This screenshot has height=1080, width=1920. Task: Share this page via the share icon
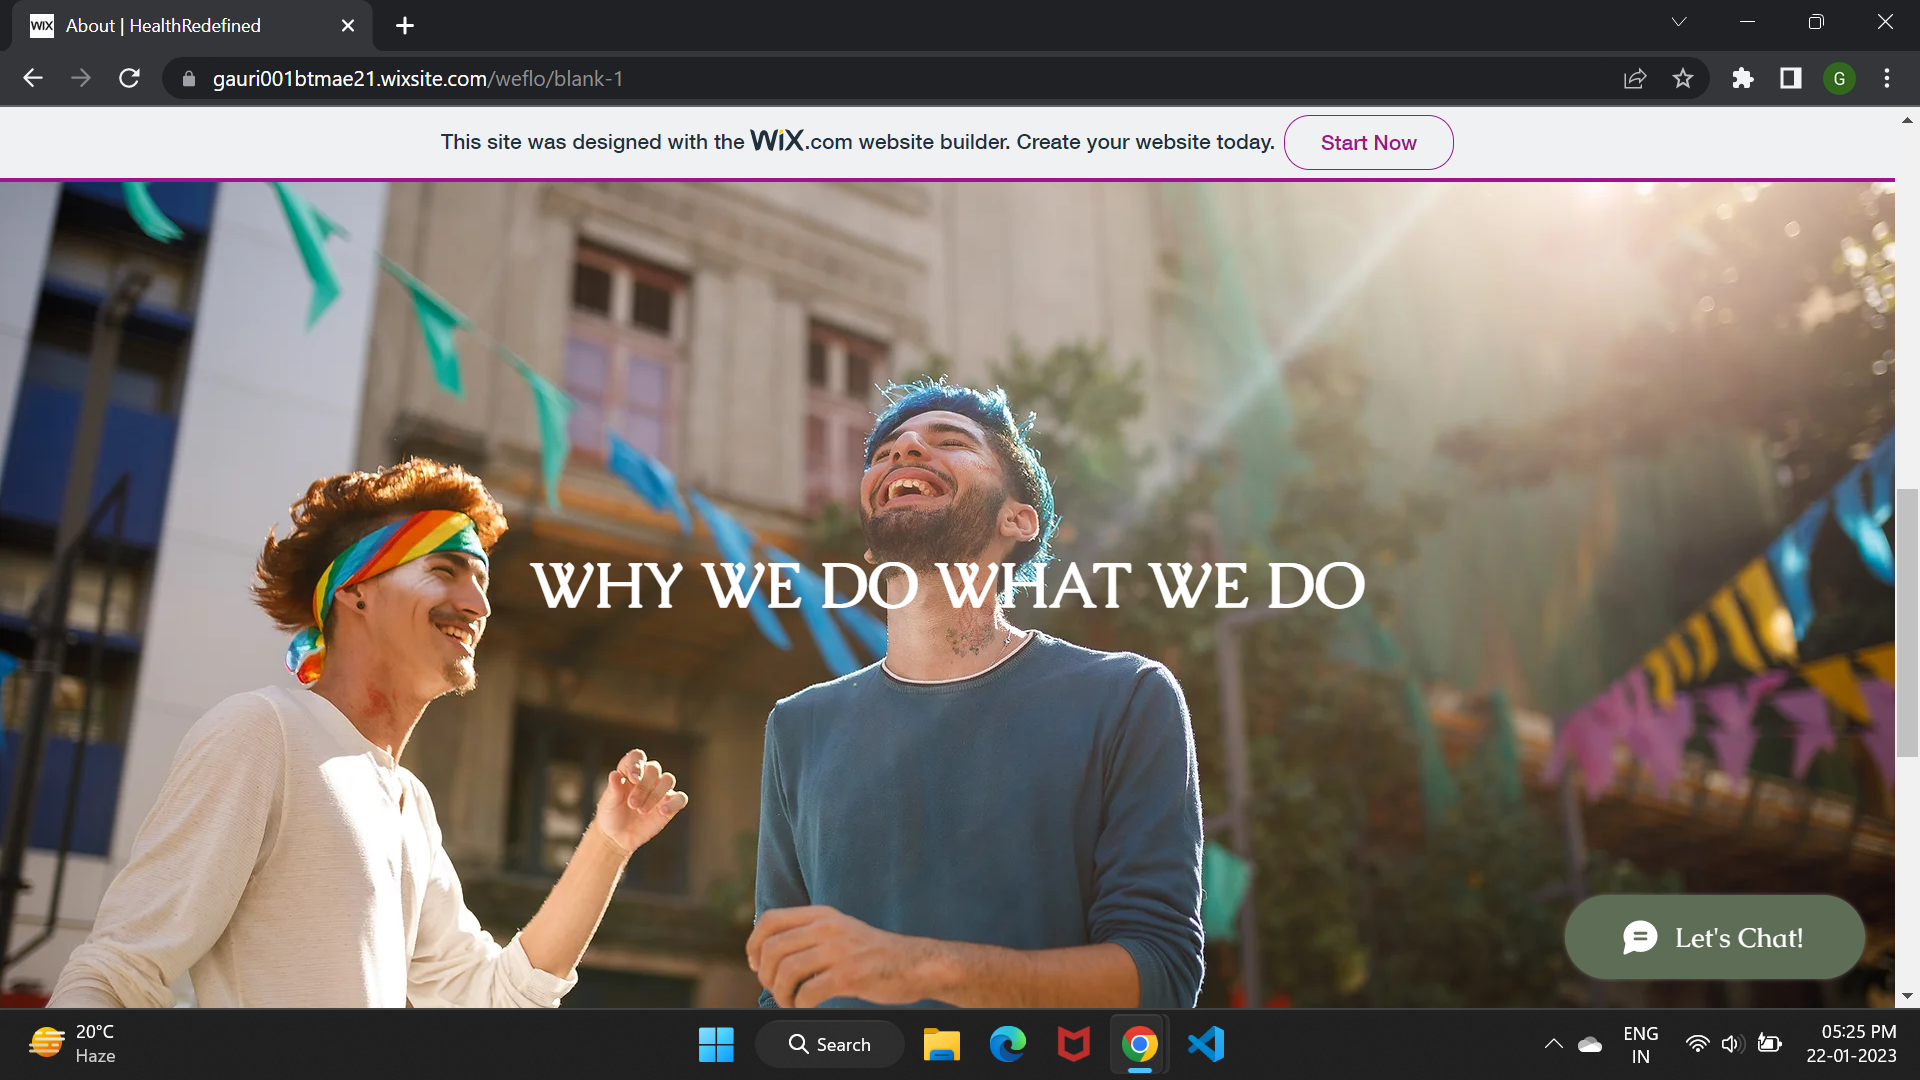click(1635, 78)
